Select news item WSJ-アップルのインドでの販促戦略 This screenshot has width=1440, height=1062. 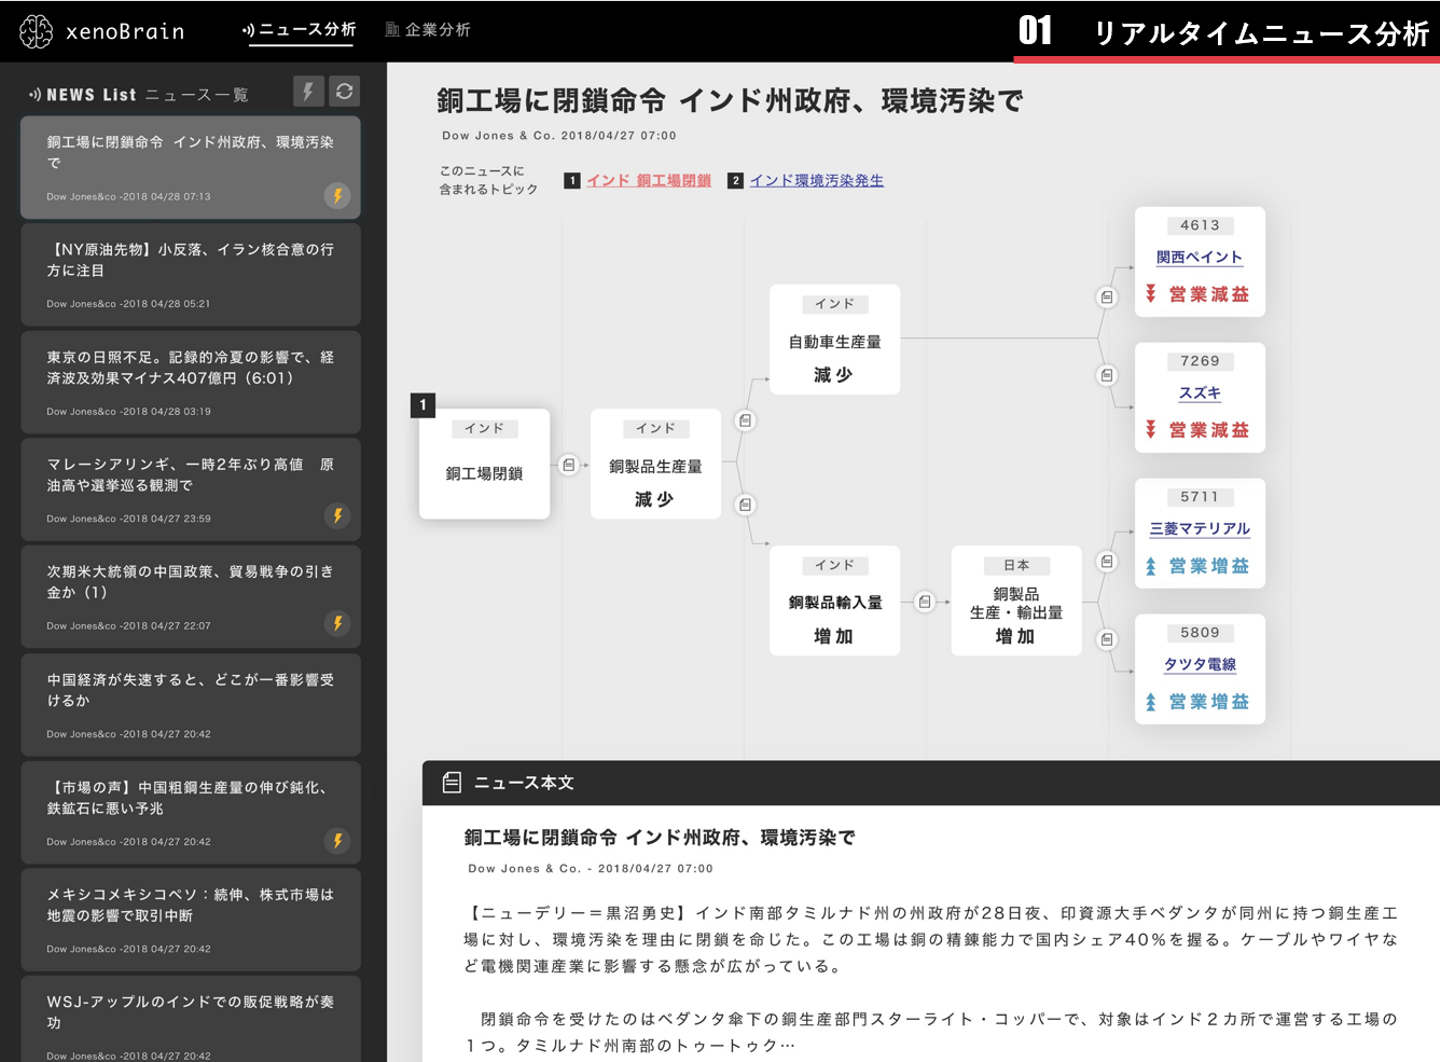(190, 1019)
